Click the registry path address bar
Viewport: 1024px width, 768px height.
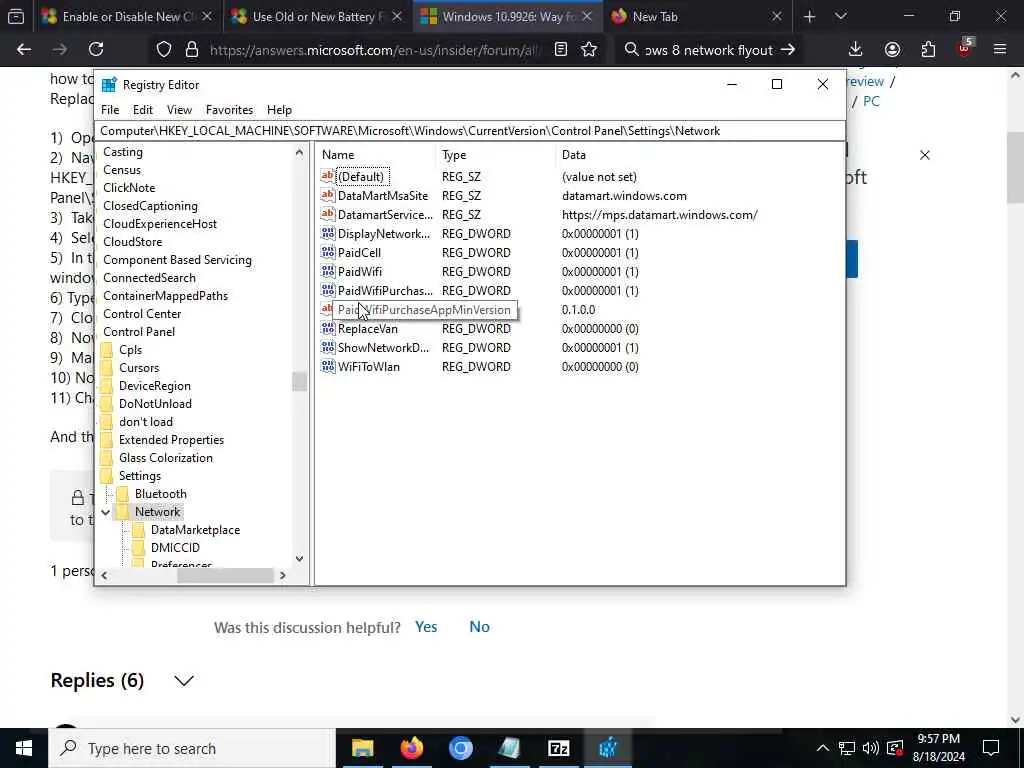pos(470,131)
